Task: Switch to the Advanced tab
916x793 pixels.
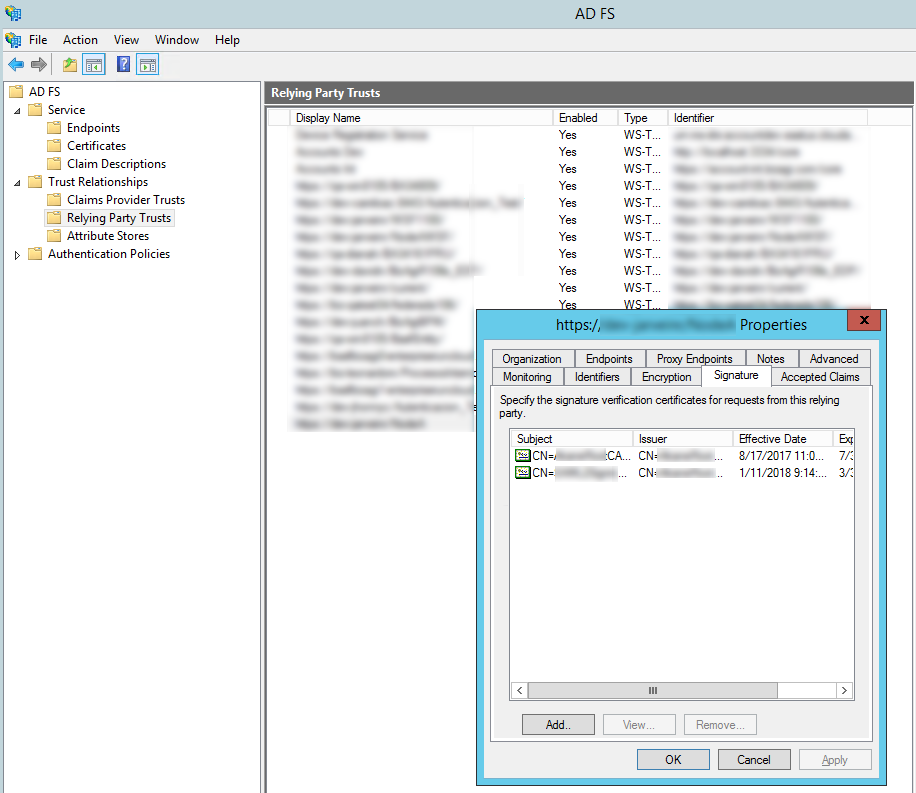Action: 834,359
